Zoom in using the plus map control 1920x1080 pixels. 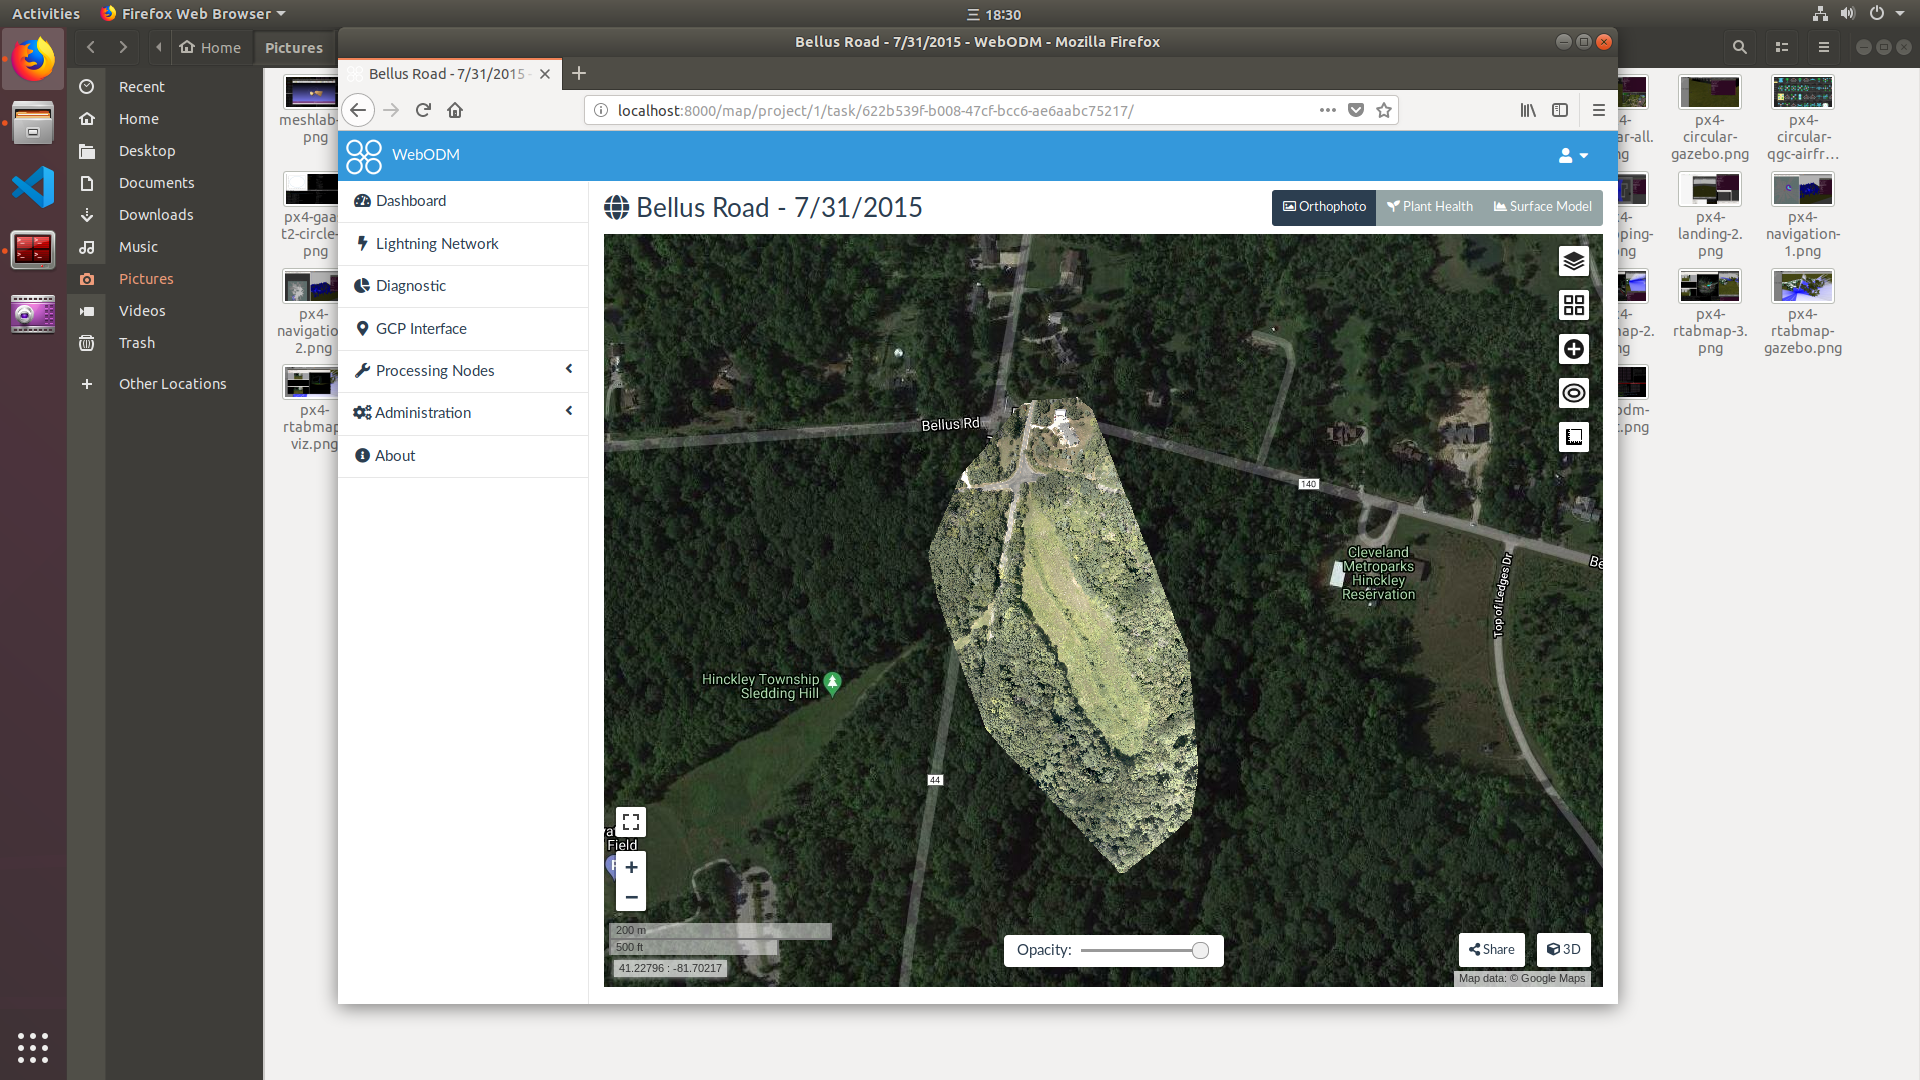click(631, 868)
